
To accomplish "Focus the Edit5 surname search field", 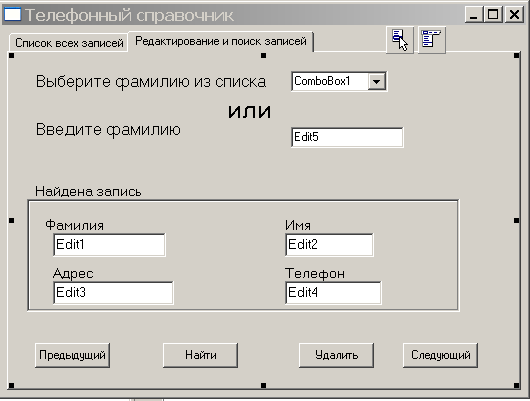I will point(347,137).
